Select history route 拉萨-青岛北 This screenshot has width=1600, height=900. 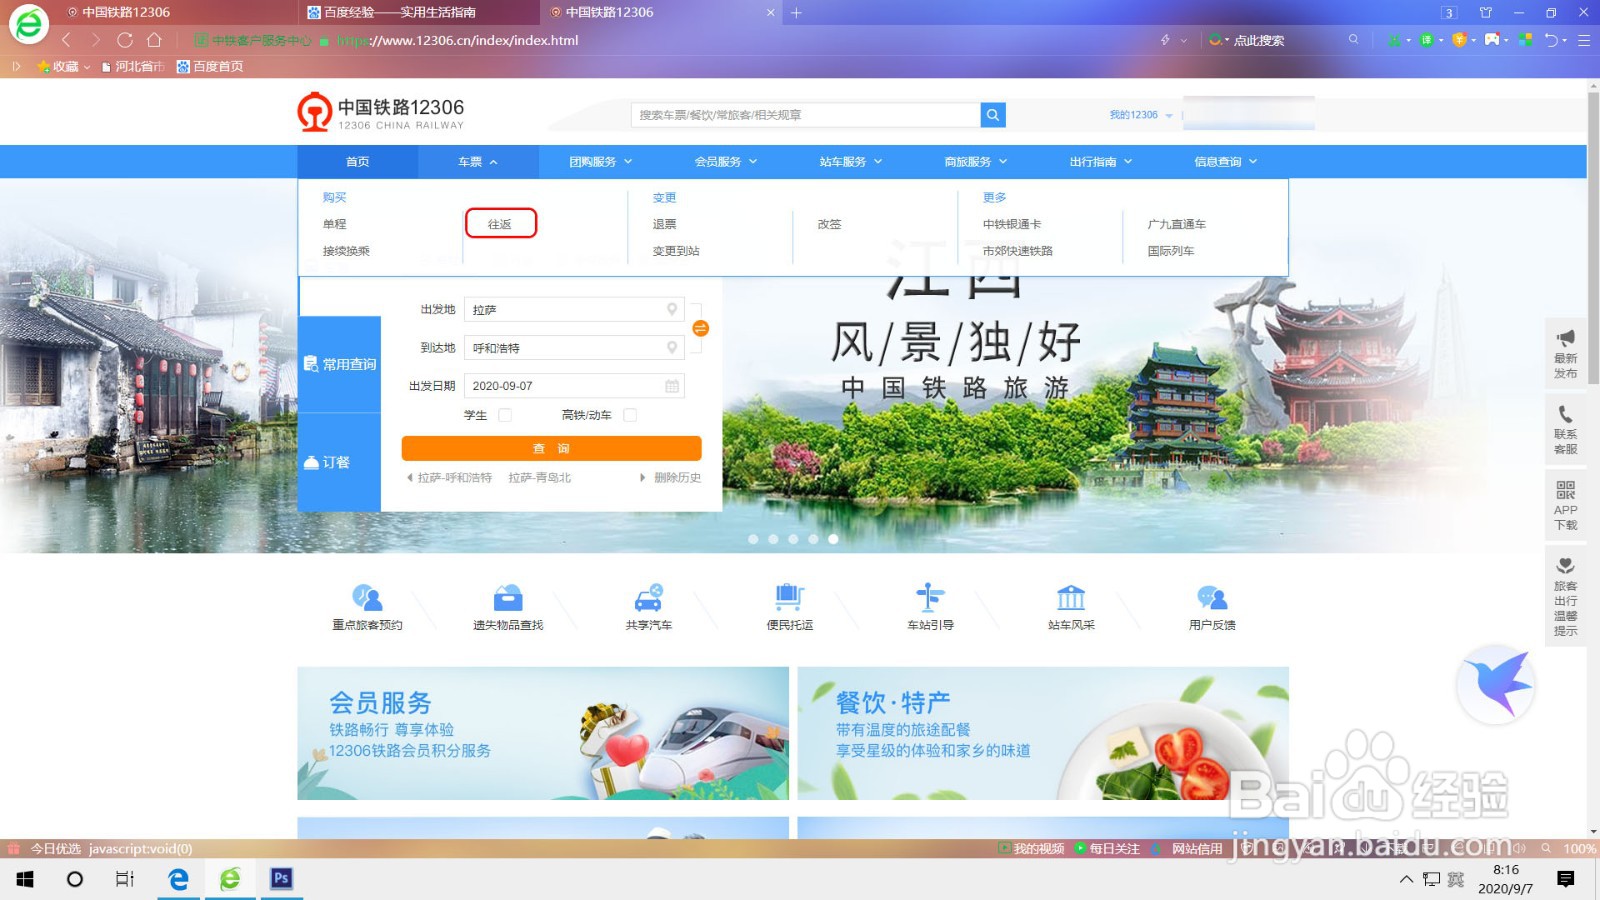[x=540, y=478]
